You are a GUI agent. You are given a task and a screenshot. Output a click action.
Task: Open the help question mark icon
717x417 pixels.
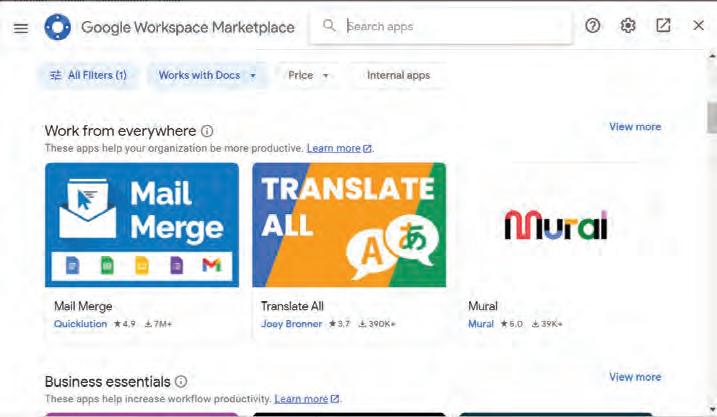[593, 26]
